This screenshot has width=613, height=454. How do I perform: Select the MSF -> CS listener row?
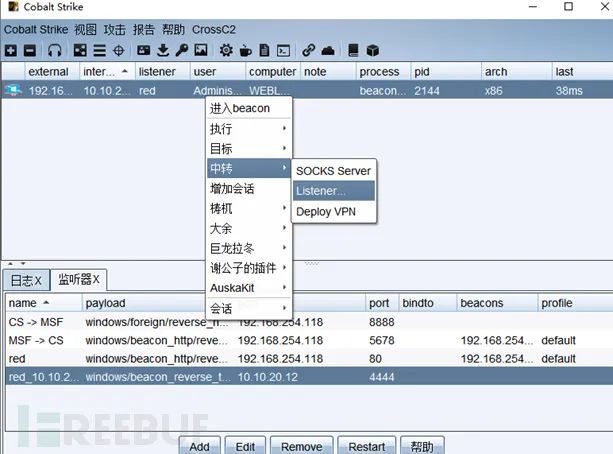click(309, 340)
